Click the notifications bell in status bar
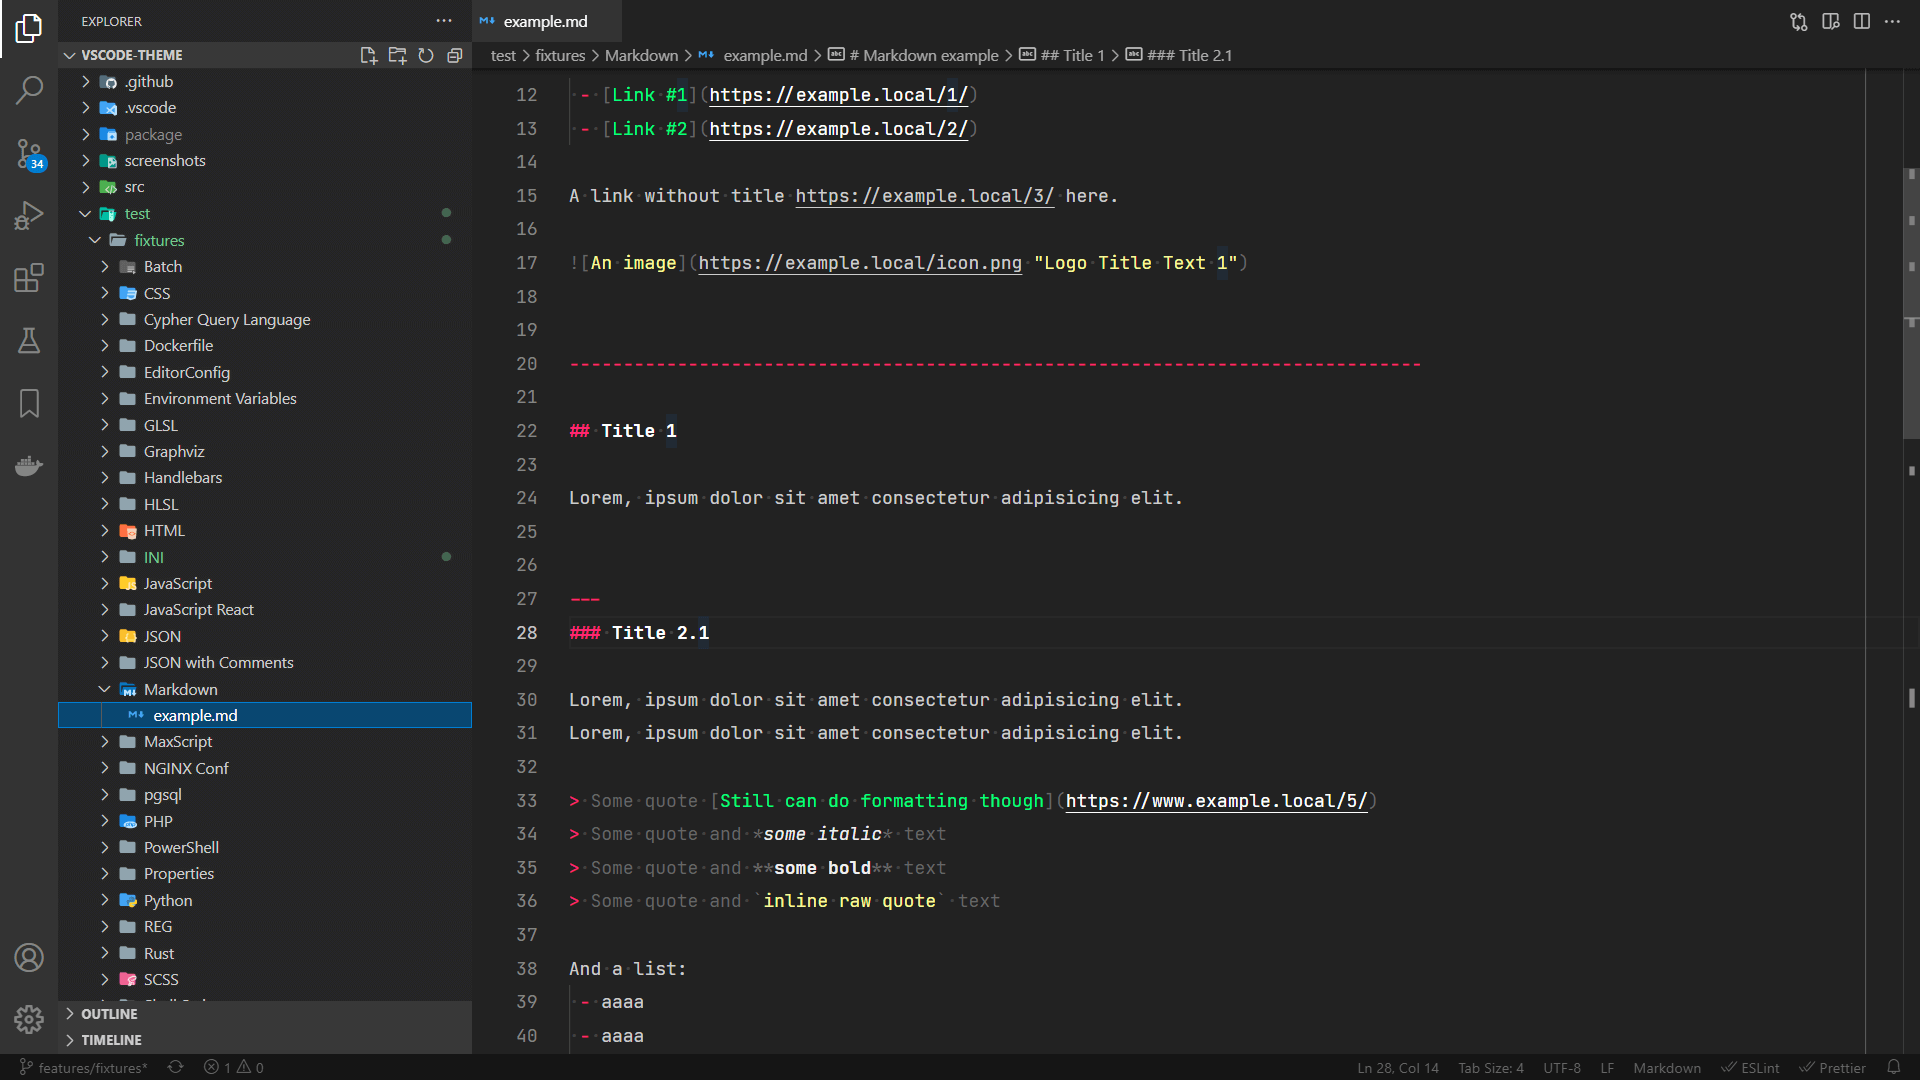The width and height of the screenshot is (1920, 1080). (x=1893, y=1067)
